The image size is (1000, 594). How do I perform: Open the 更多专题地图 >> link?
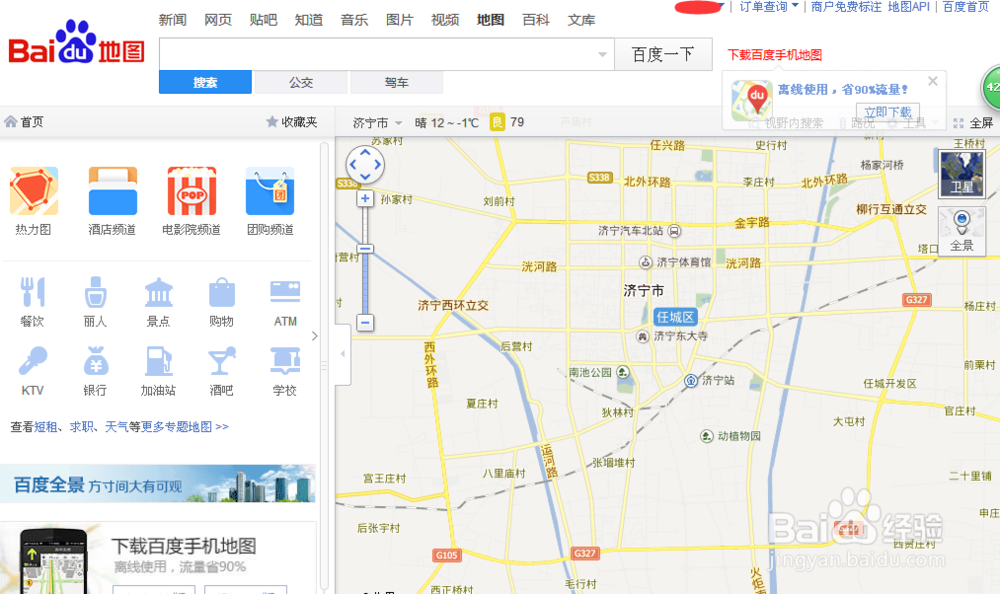(185, 426)
